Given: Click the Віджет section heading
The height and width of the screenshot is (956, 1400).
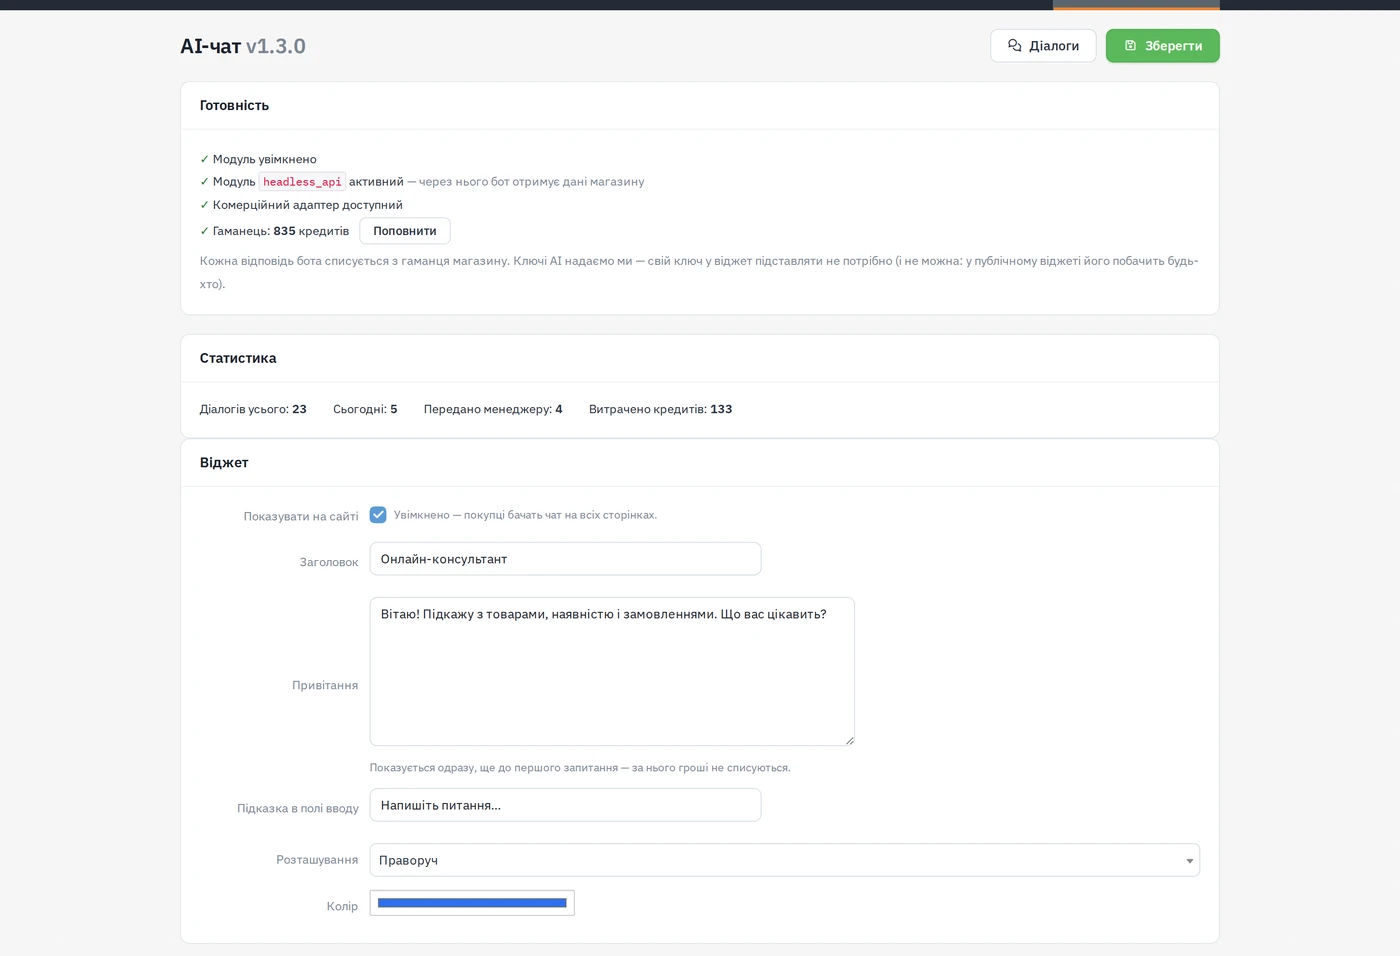Looking at the screenshot, I should click(224, 463).
